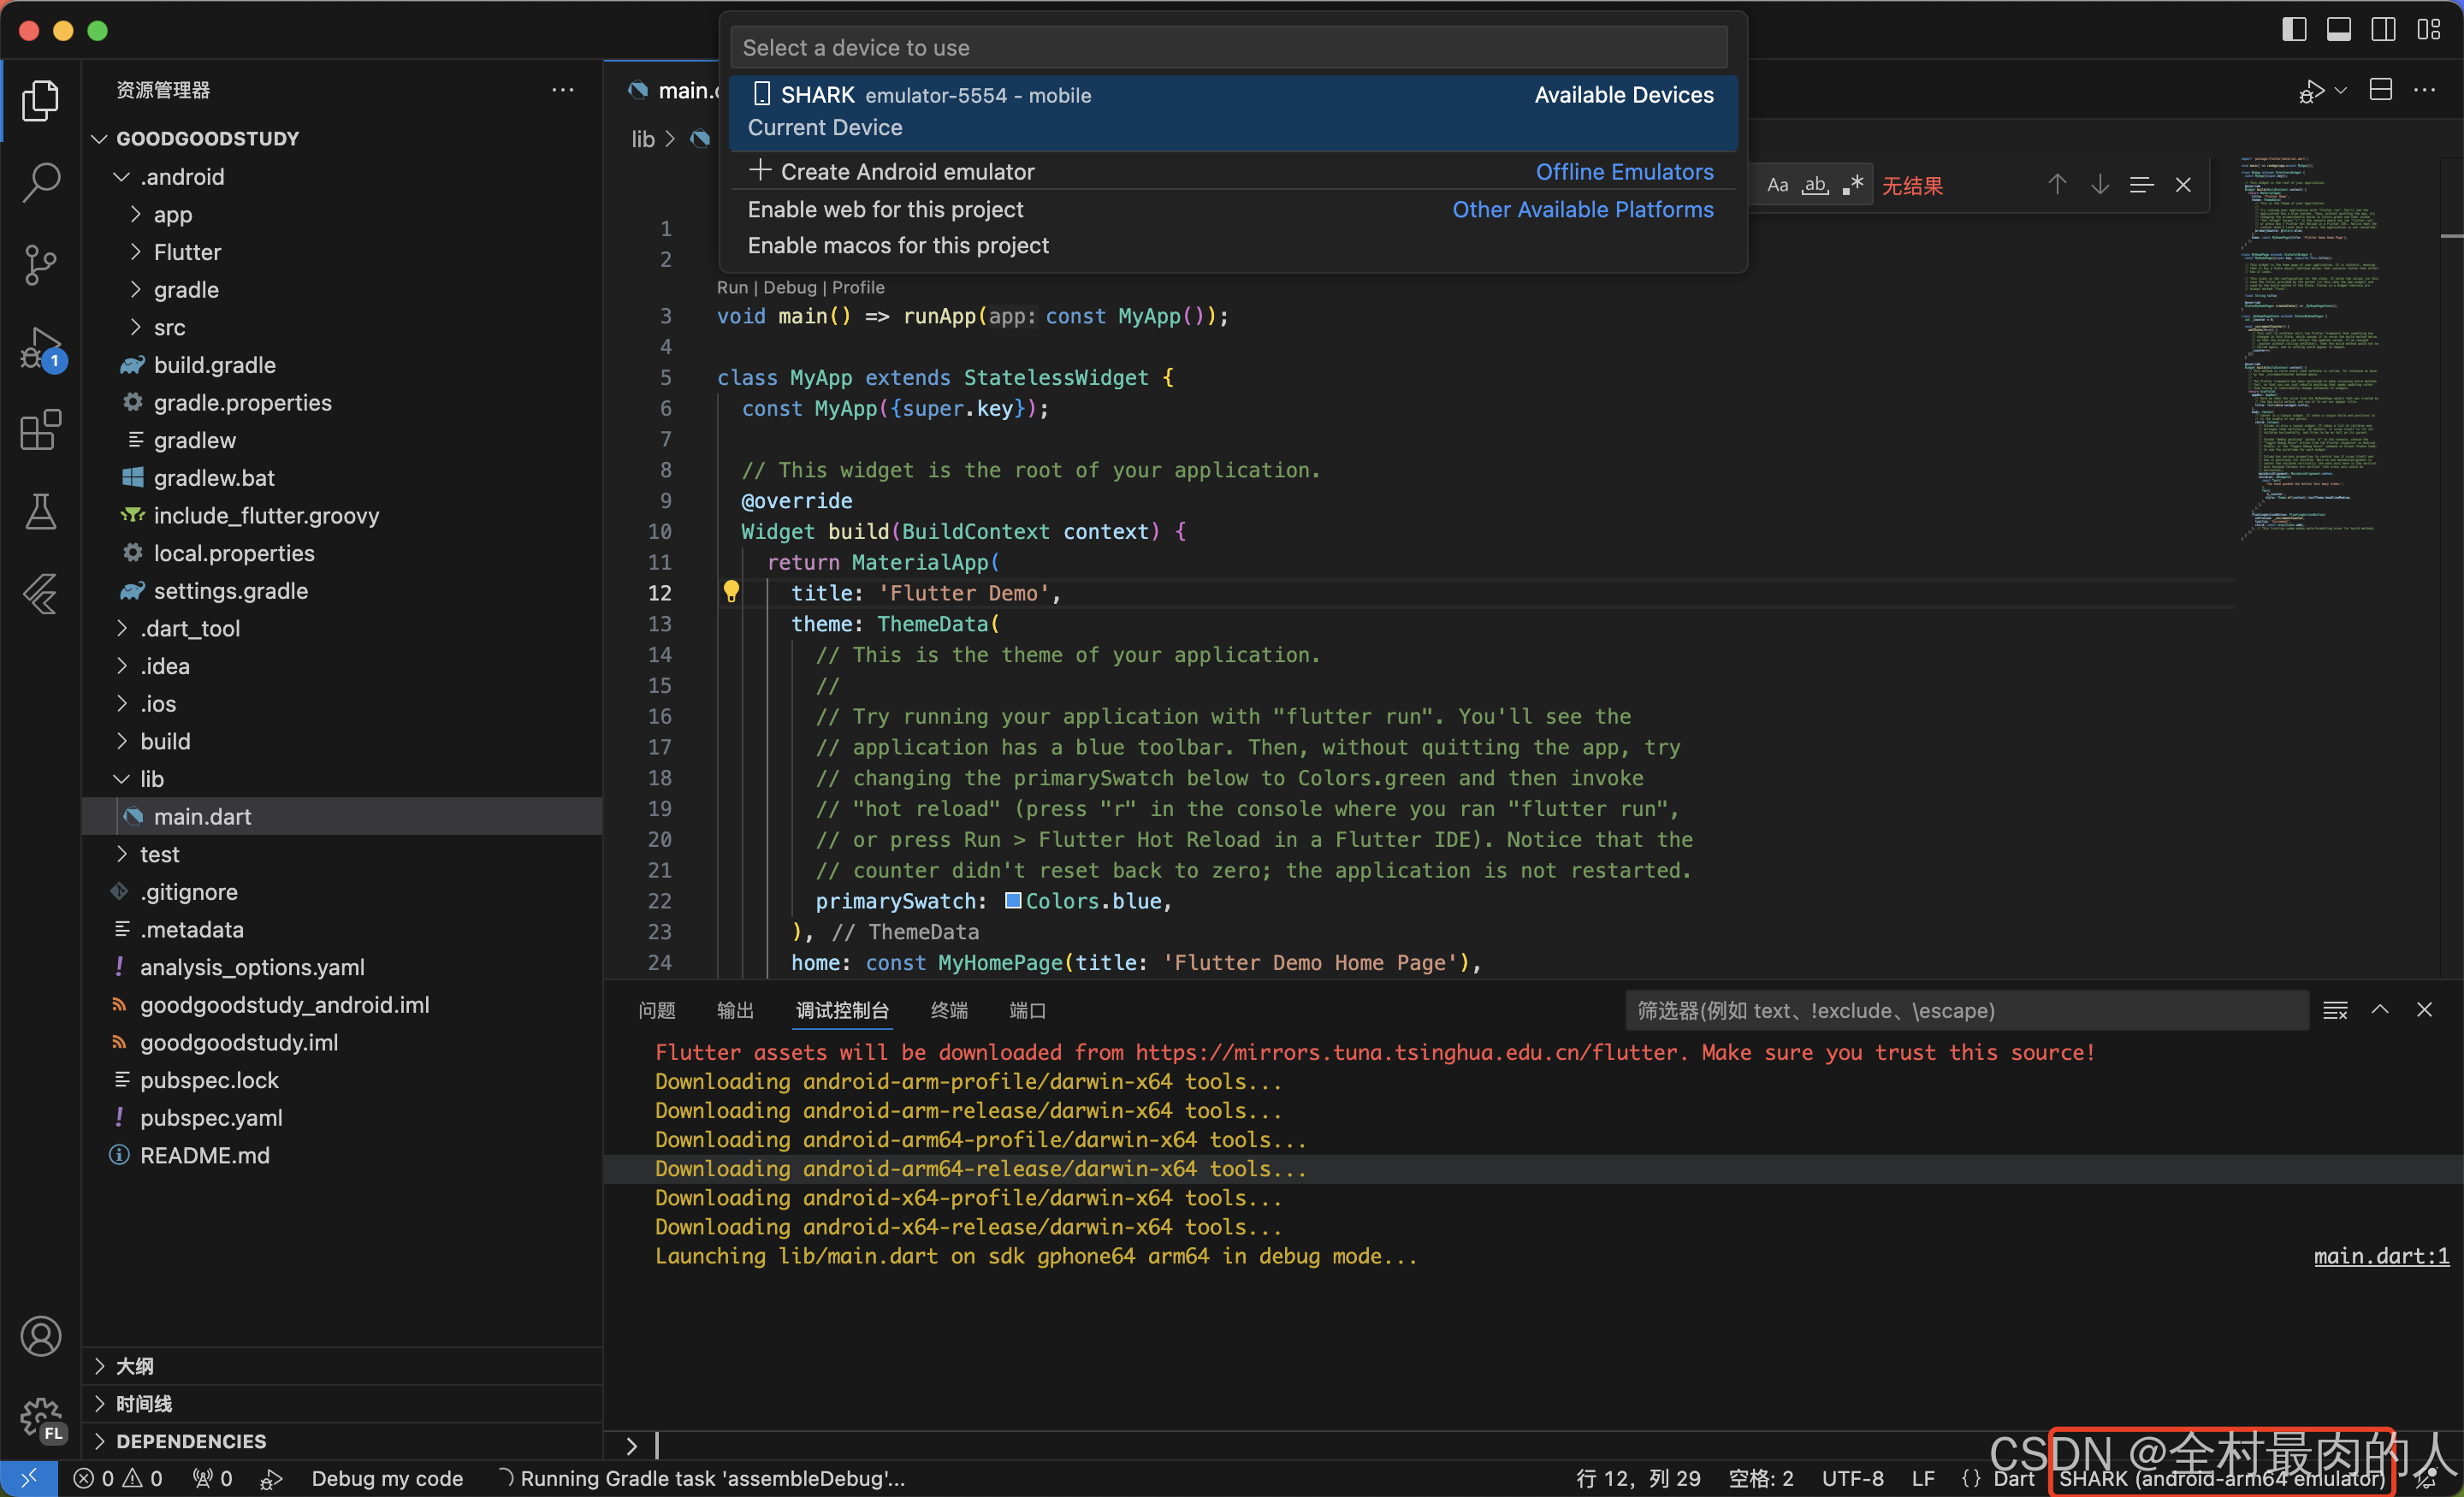Open the Source Control view
Viewport: 2464px width, 1497px height.
pos(41,265)
